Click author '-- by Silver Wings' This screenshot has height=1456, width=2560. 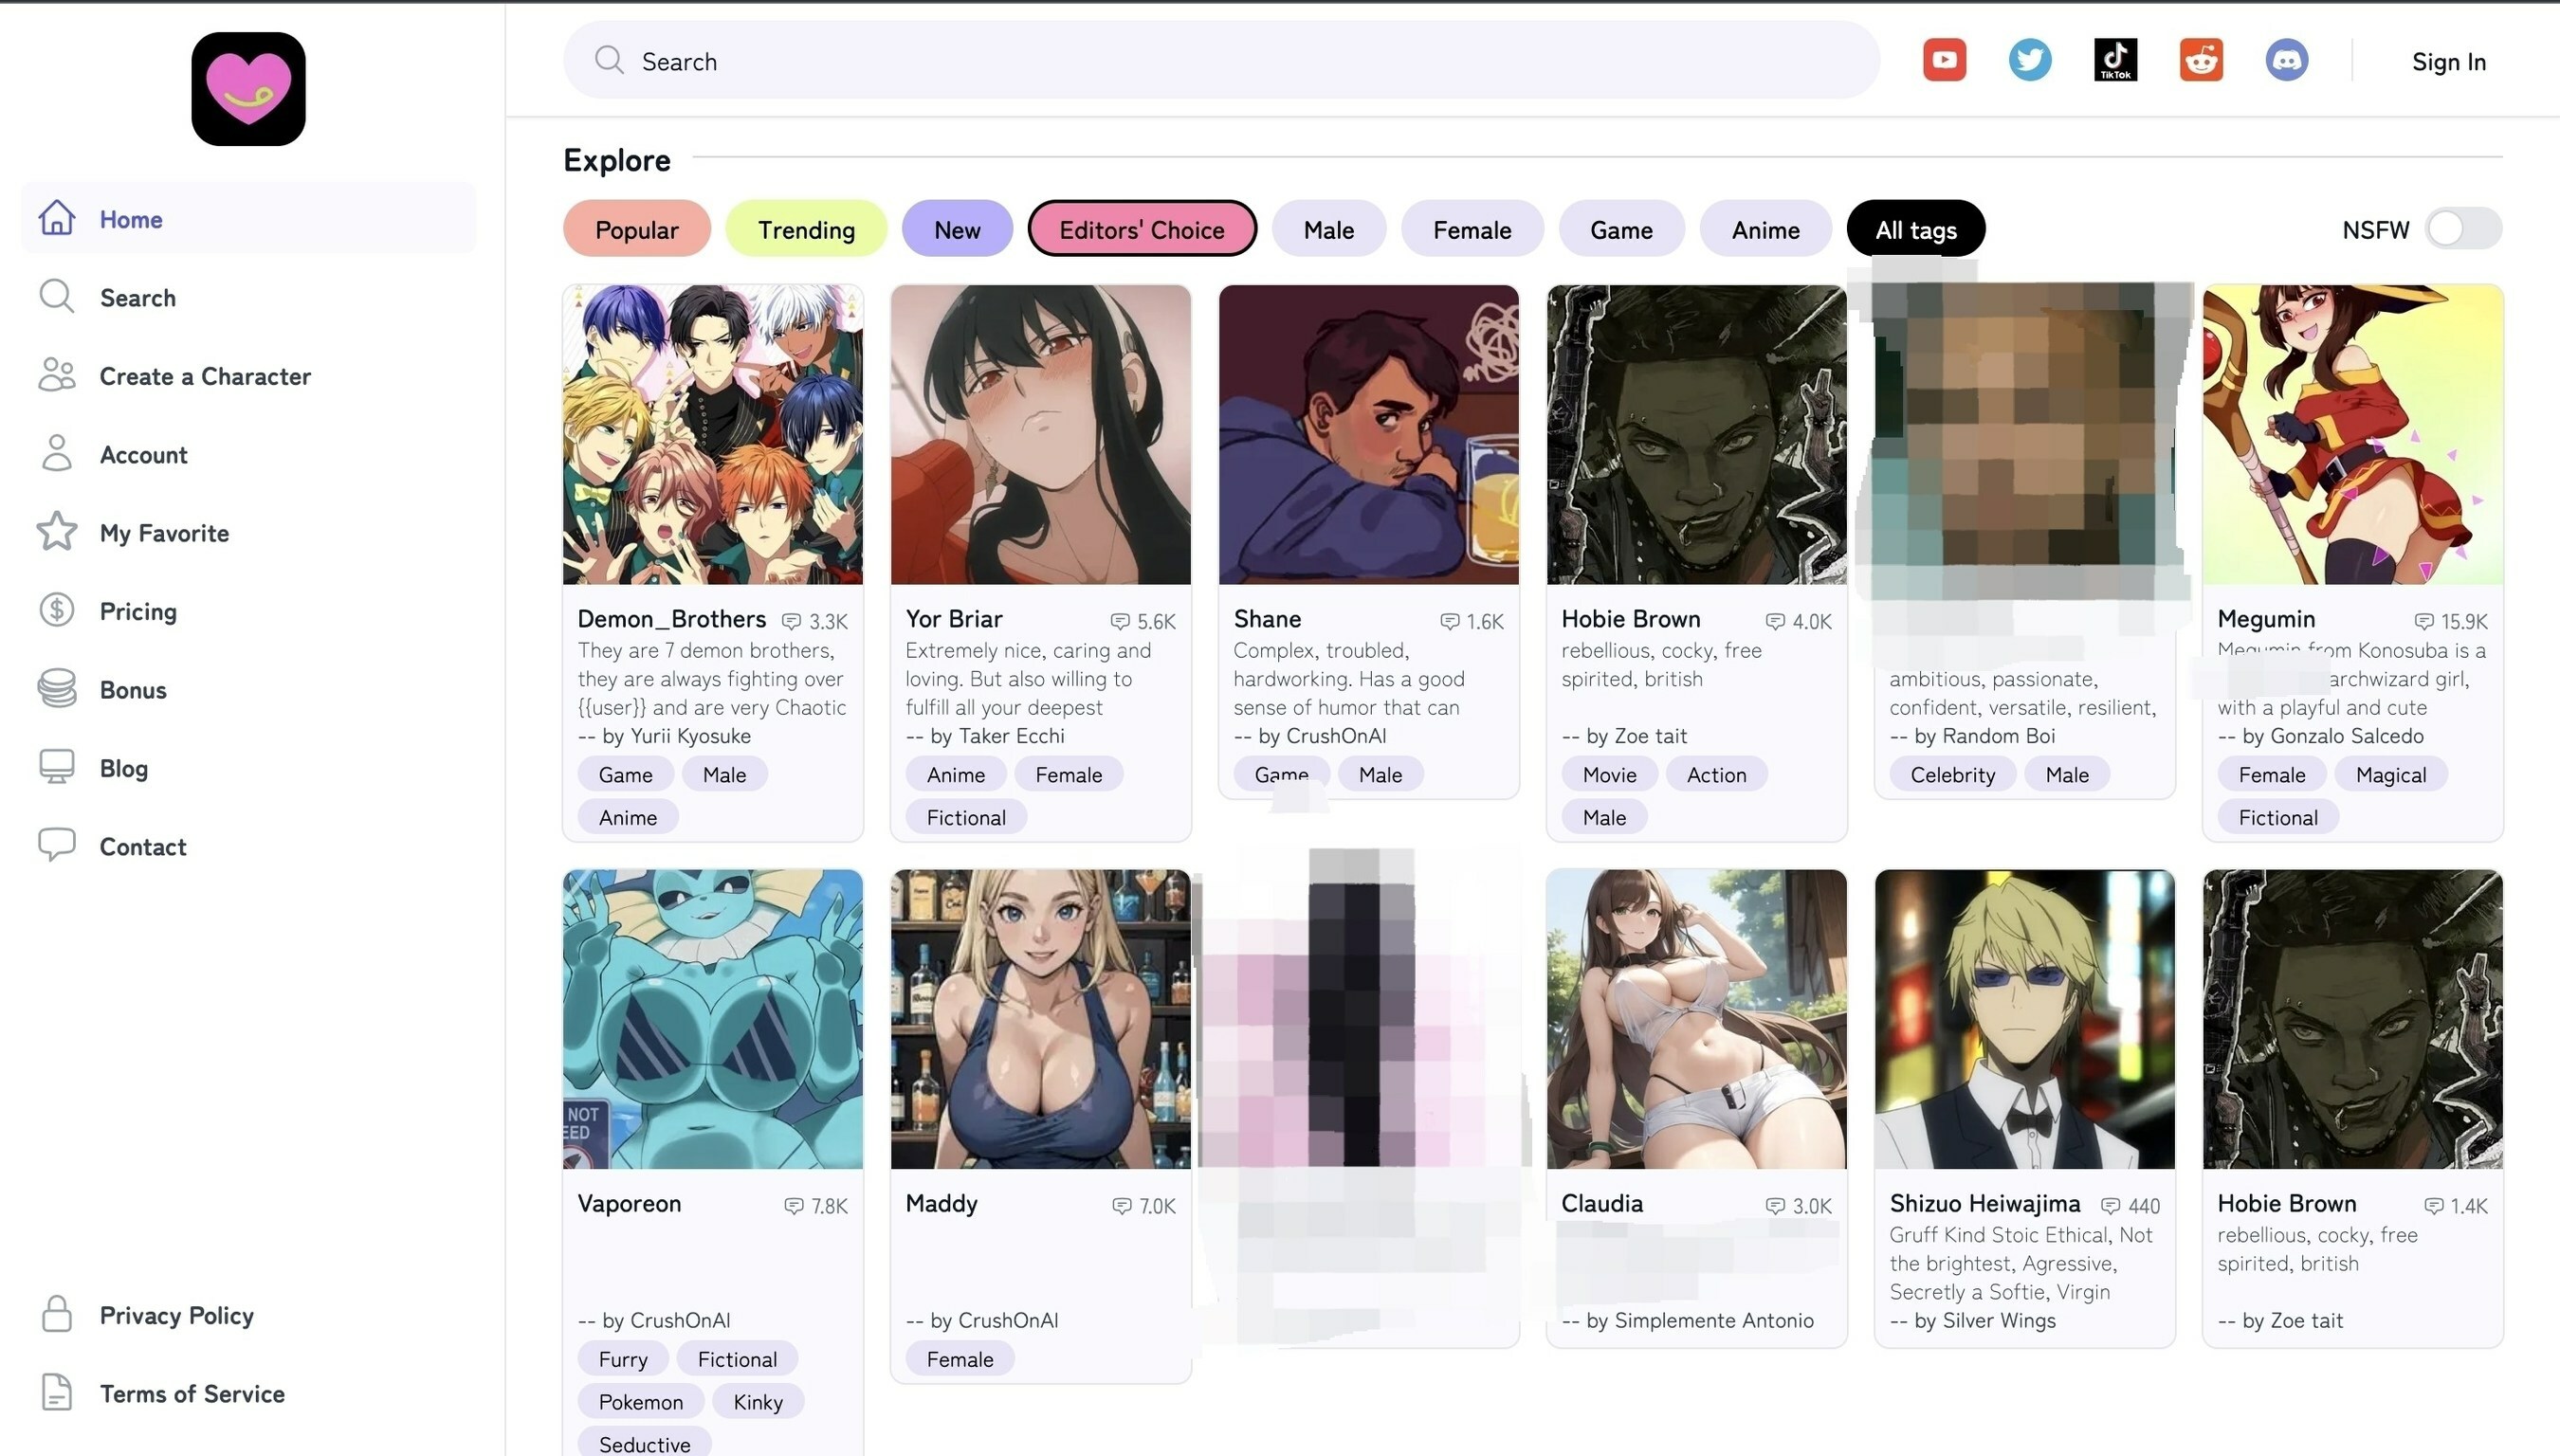[x=1973, y=1320]
